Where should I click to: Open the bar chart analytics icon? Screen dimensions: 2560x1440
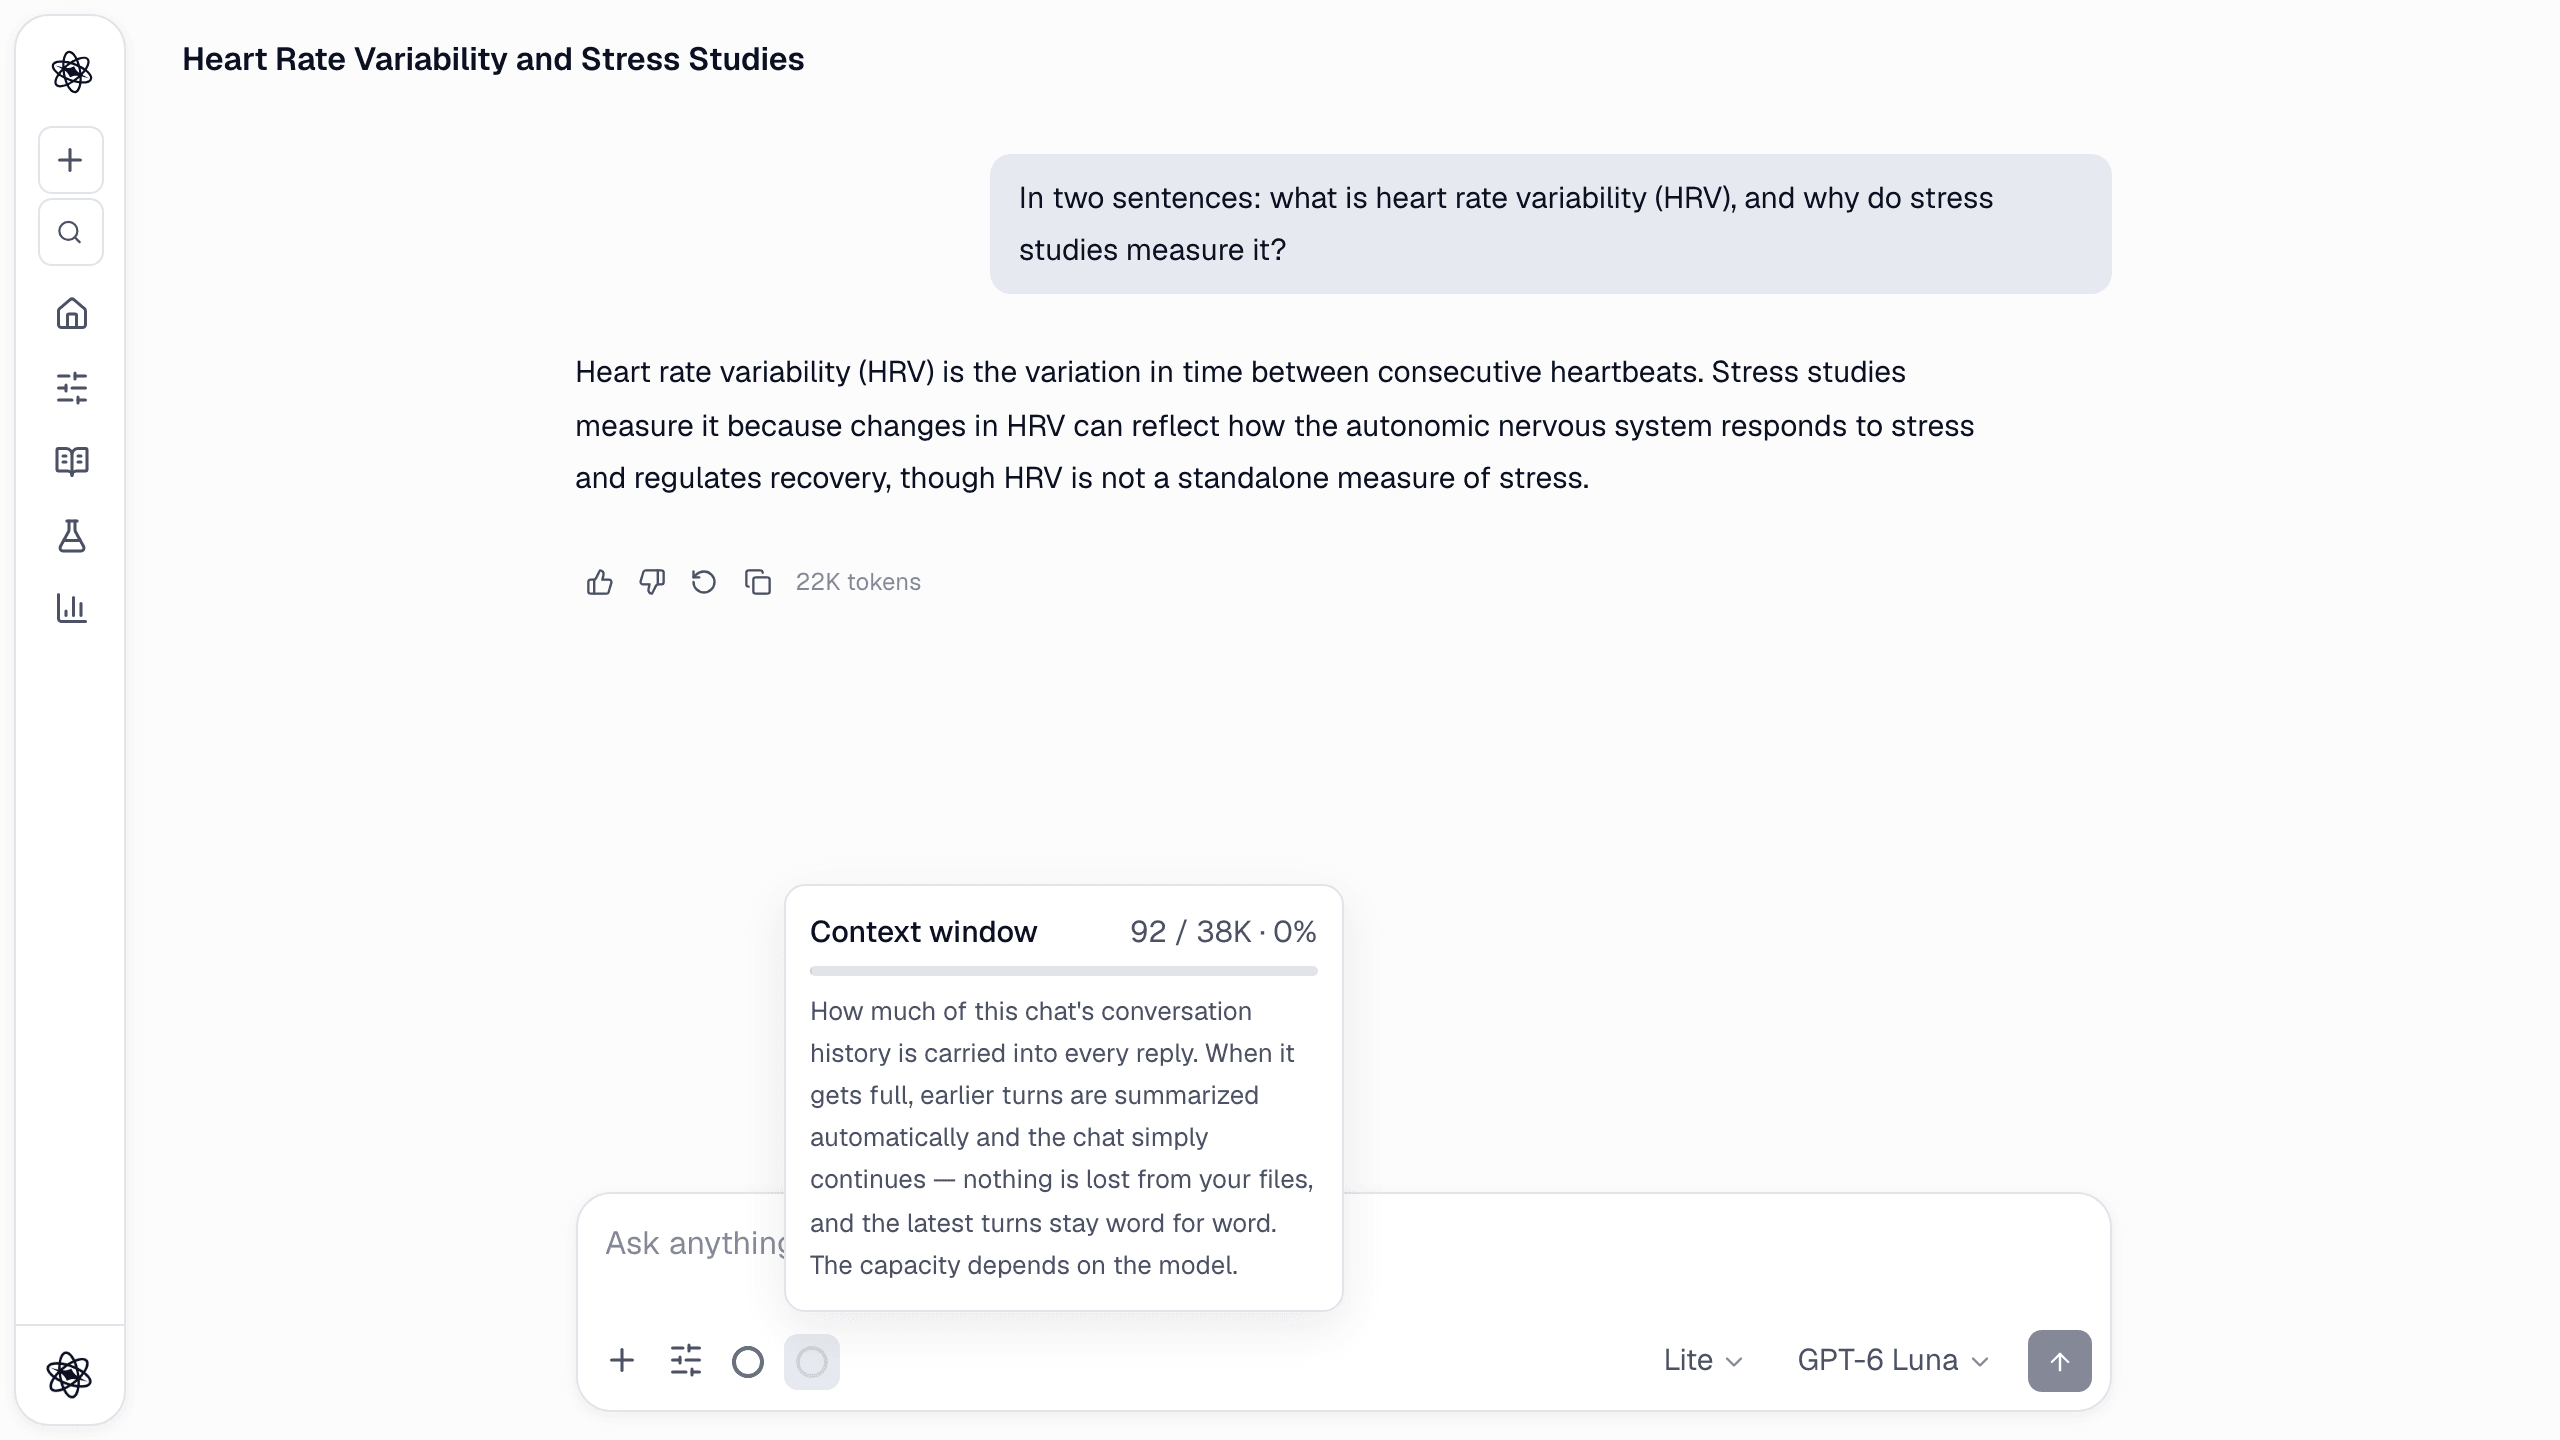point(71,608)
